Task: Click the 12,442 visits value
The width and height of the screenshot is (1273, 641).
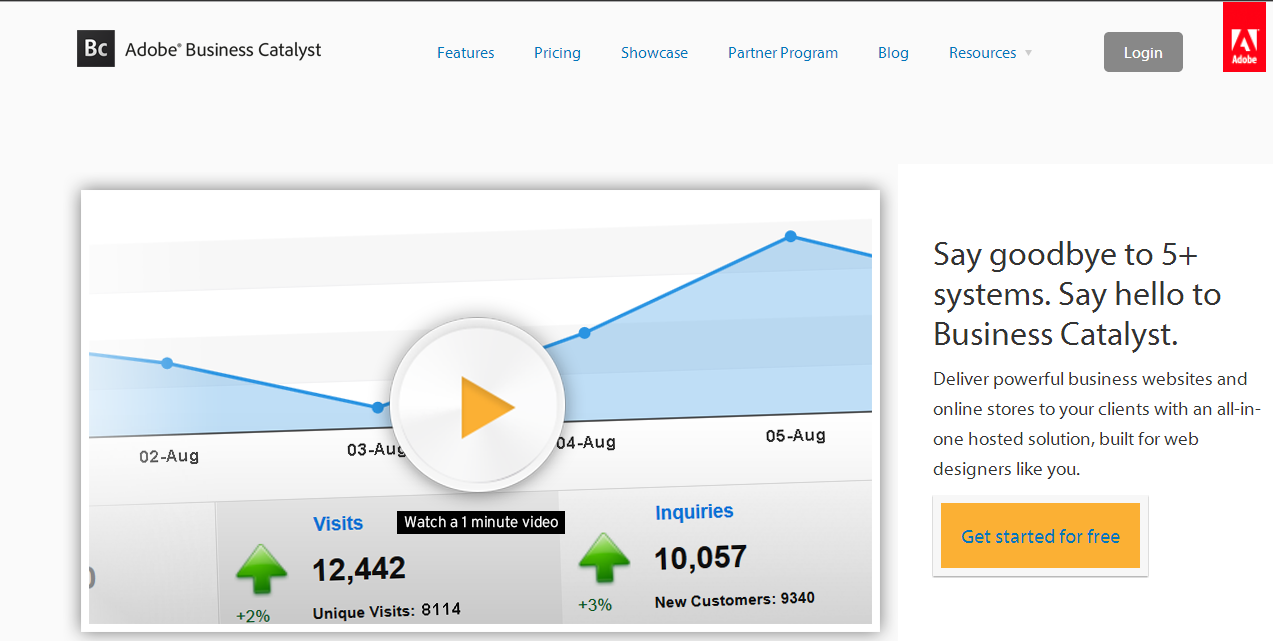Action: (359, 569)
